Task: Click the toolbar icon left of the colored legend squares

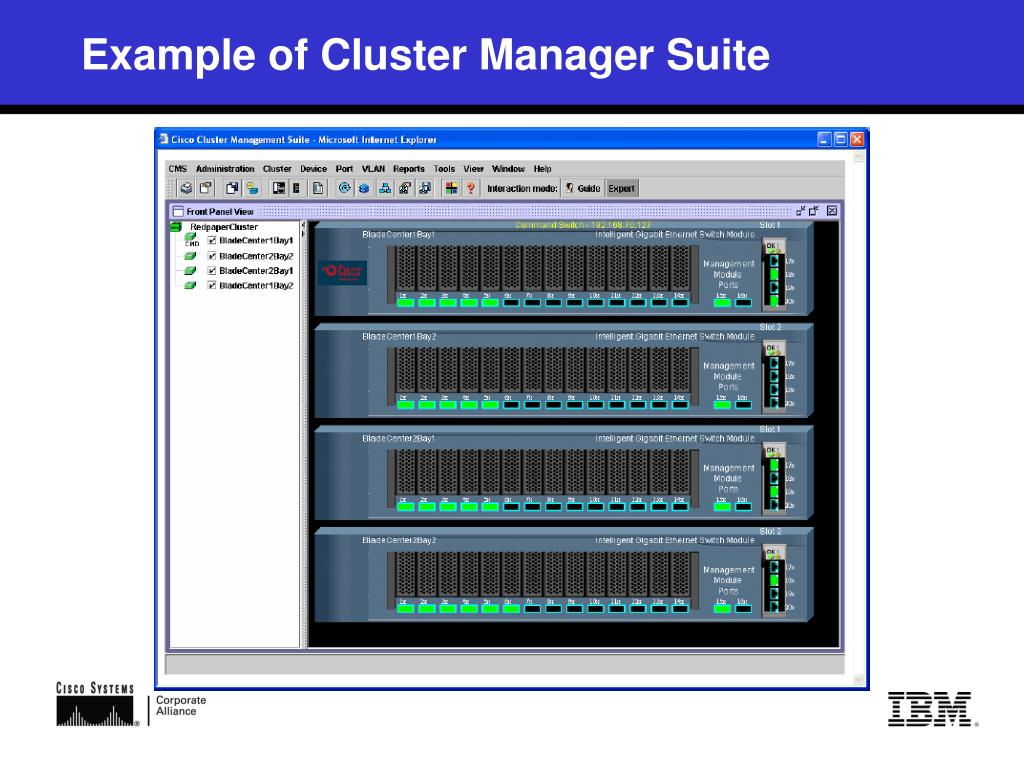Action: point(425,188)
